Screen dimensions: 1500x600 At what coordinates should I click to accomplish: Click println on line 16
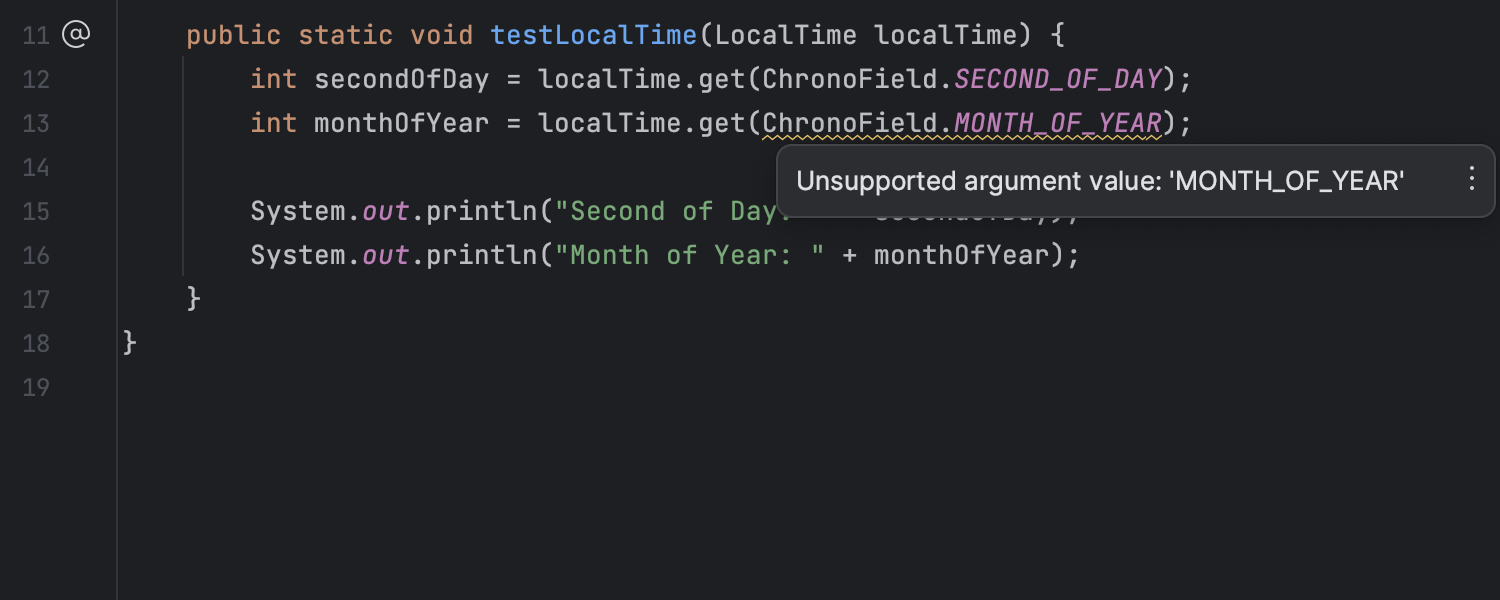[482, 255]
